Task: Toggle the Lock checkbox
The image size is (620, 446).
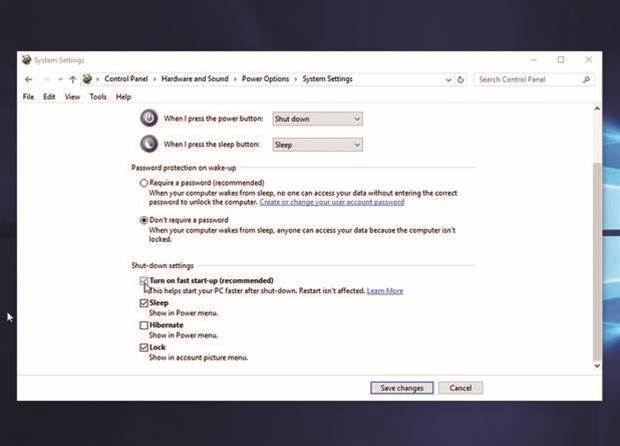Action: [x=144, y=347]
